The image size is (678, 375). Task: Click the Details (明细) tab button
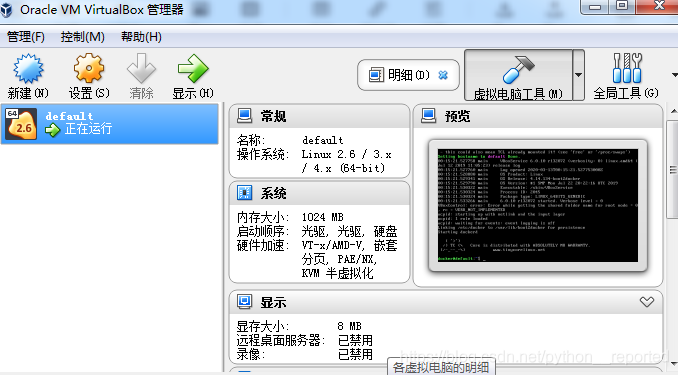(408, 75)
